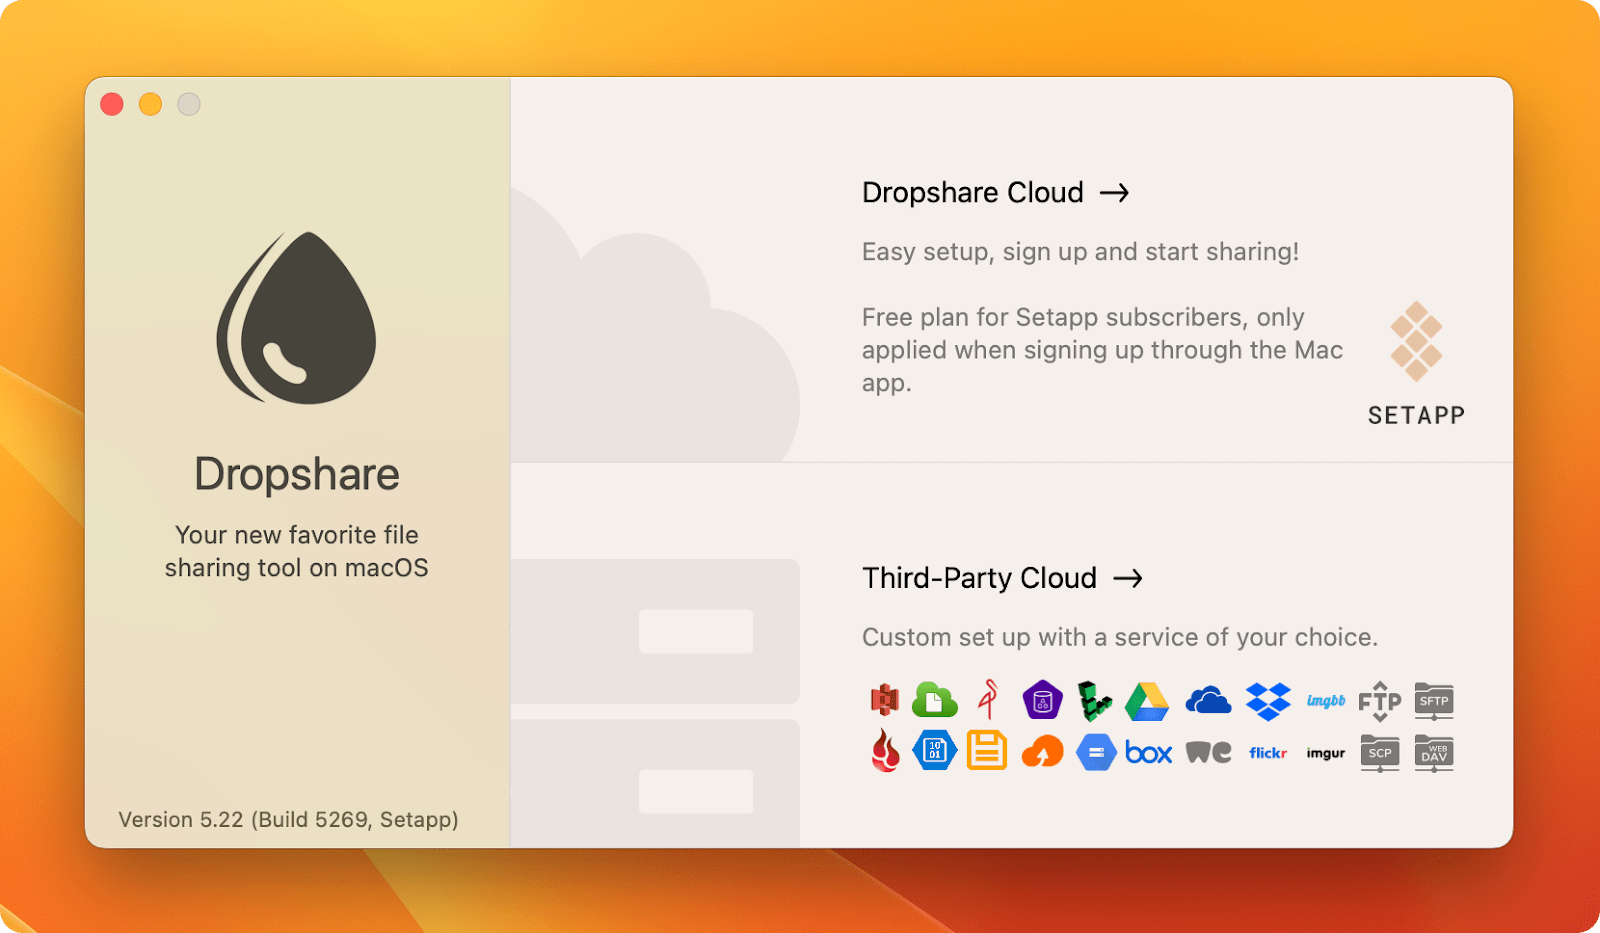The image size is (1600, 933).
Task: Click the Dropshare droplet logo
Action: tap(297, 320)
